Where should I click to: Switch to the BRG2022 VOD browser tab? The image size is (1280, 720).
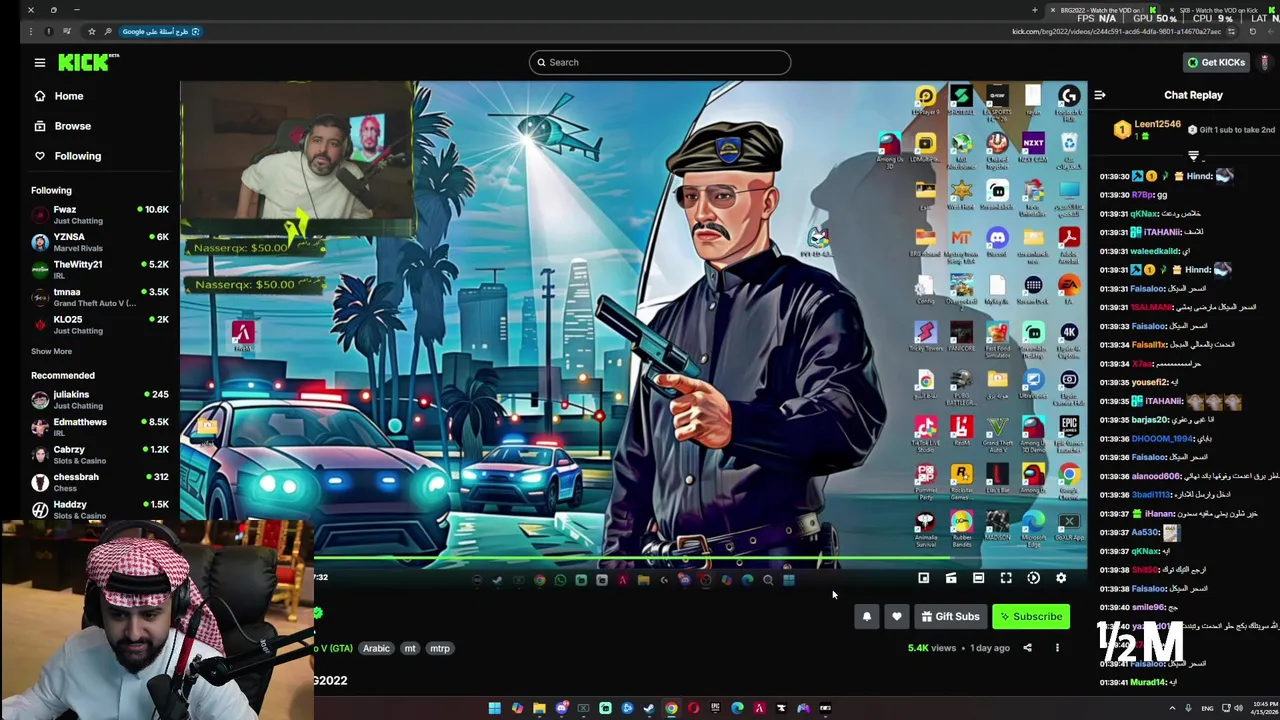click(x=1102, y=10)
